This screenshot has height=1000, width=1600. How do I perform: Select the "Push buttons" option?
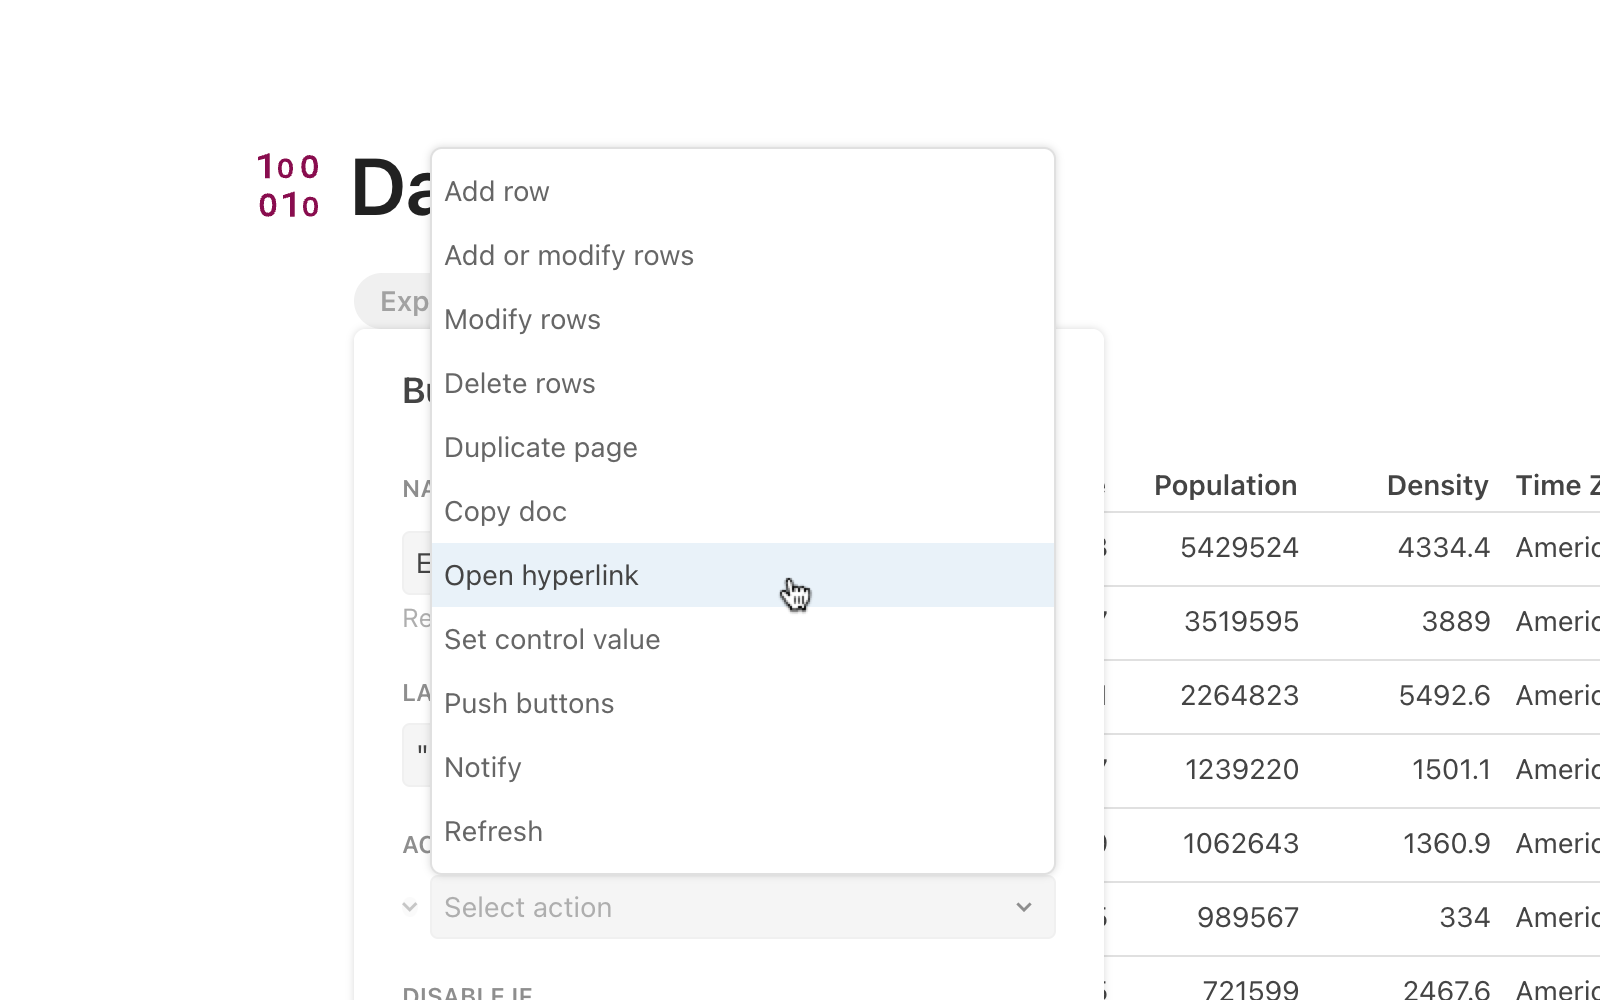(x=529, y=703)
